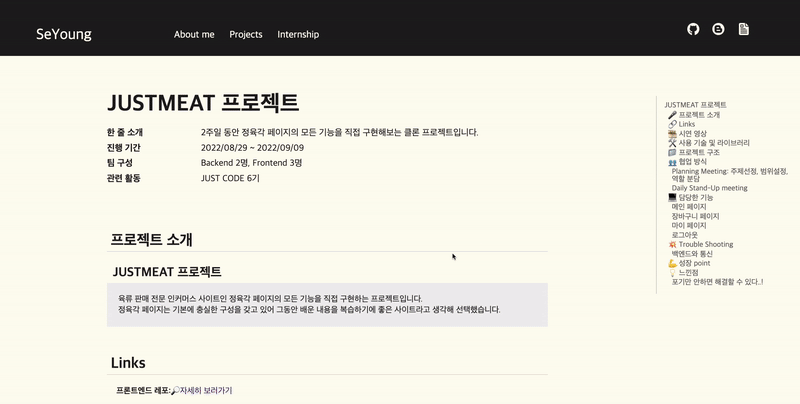Image resolution: width=800 pixels, height=404 pixels.
Task: Open the Internship menu item
Action: coord(298,34)
